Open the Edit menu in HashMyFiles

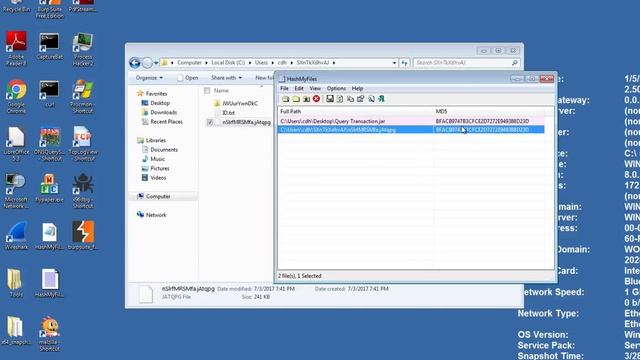[x=299, y=88]
